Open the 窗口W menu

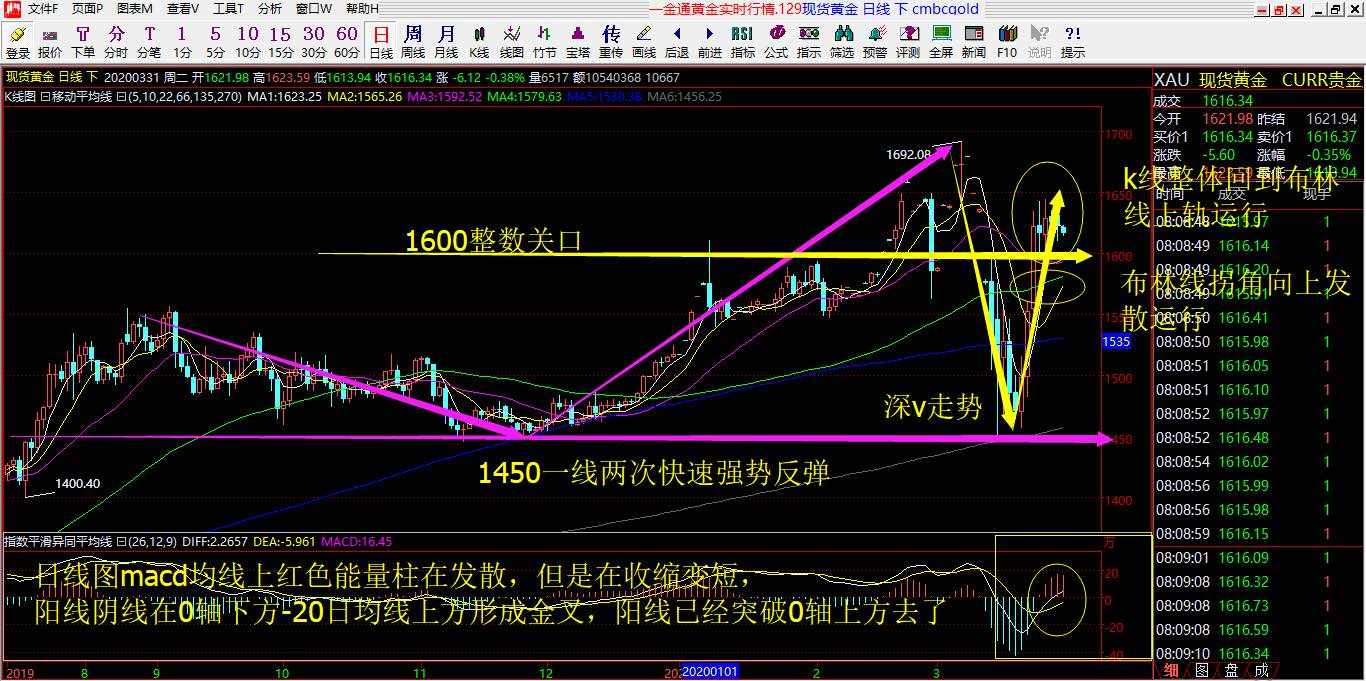pyautogui.click(x=314, y=9)
